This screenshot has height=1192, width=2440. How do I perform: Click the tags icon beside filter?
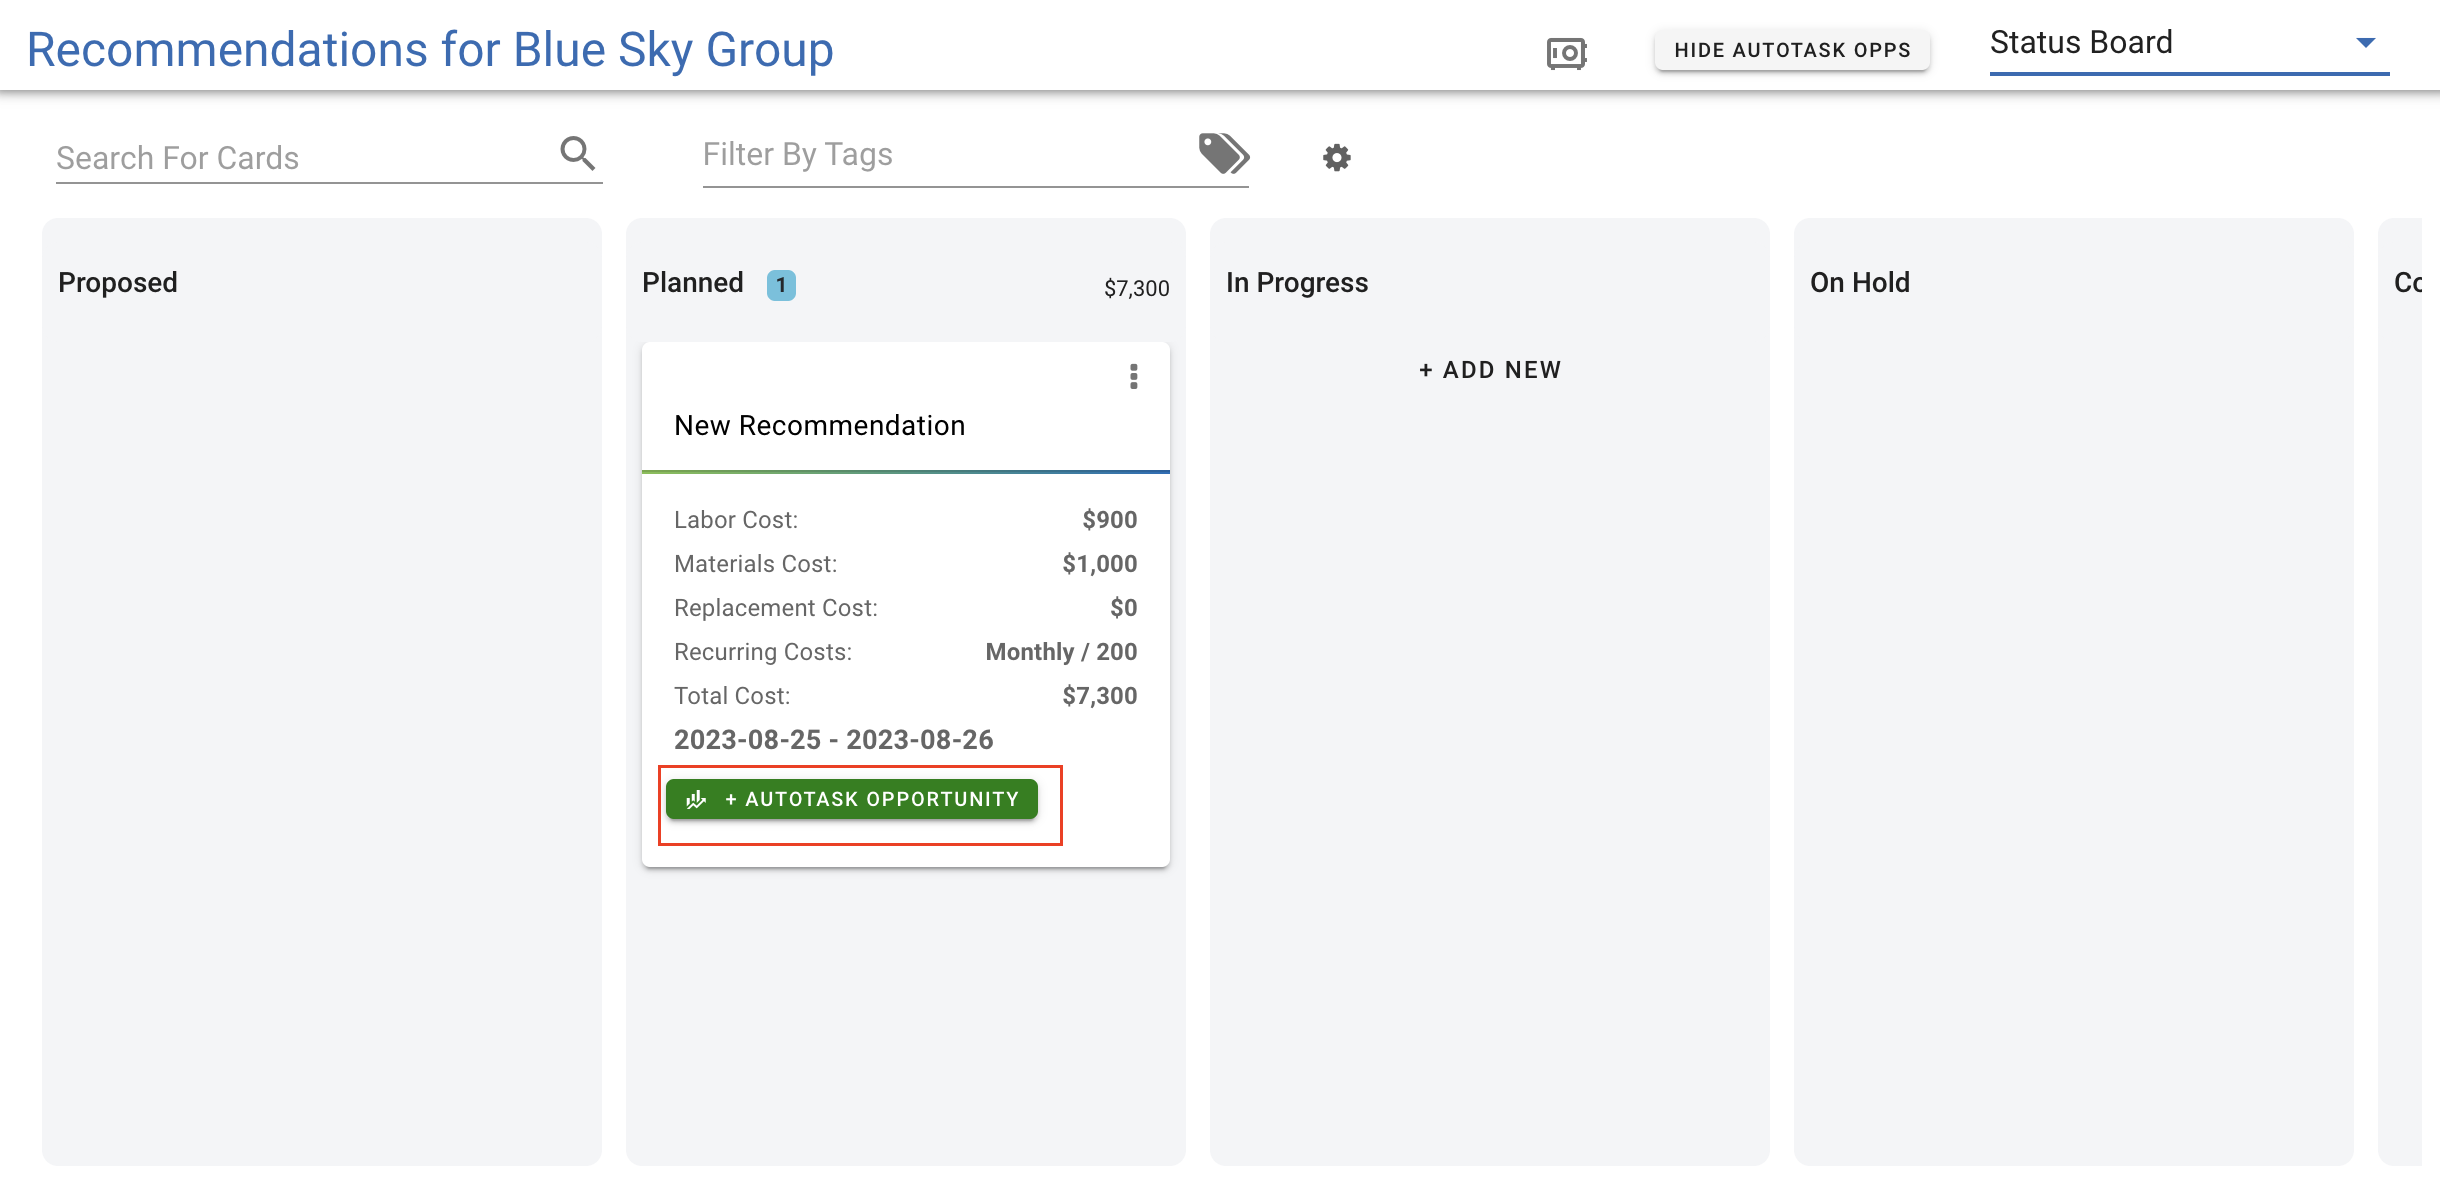coord(1223,153)
